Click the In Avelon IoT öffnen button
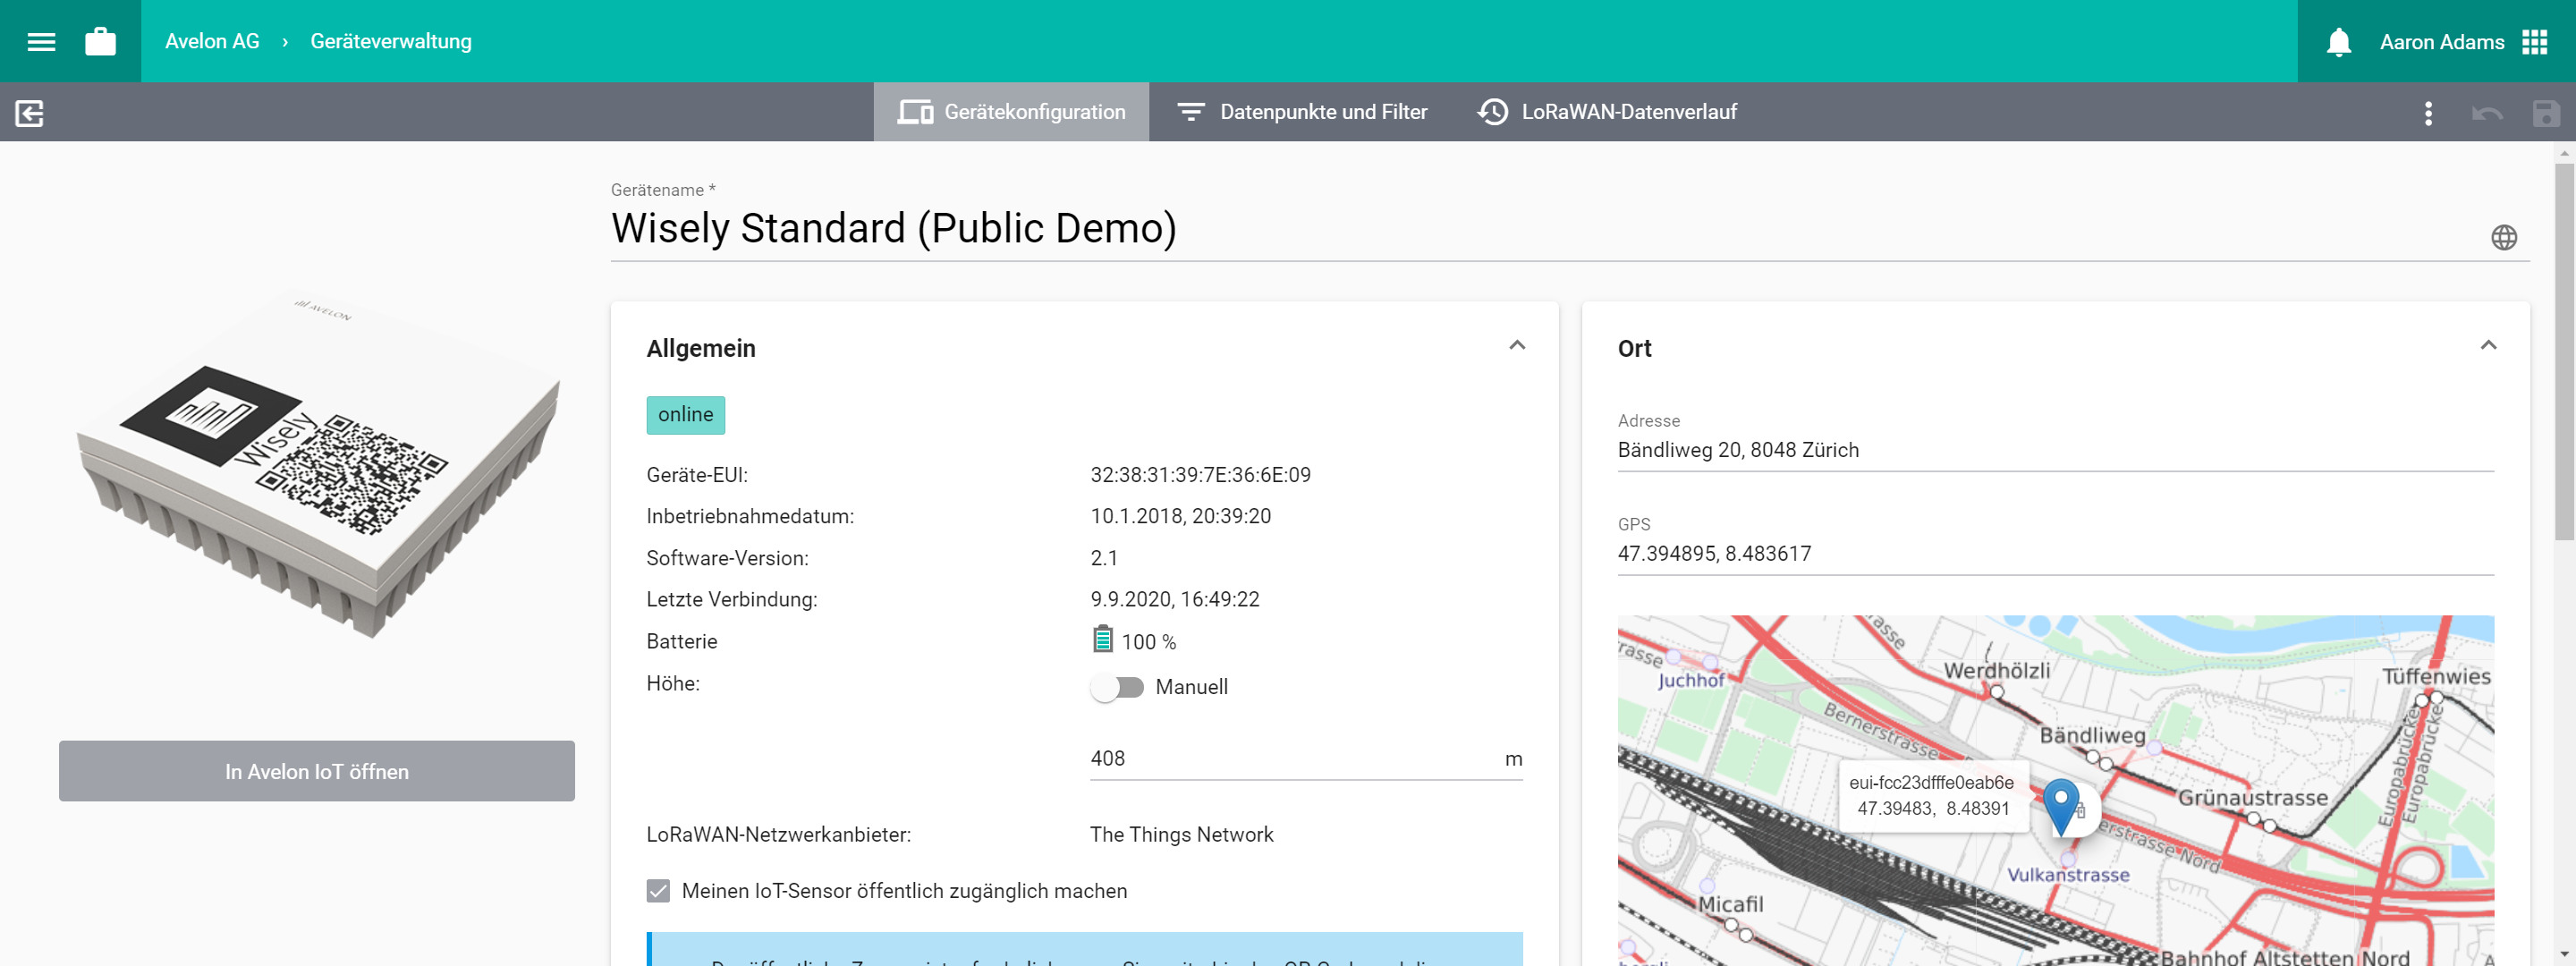2576x966 pixels. point(316,771)
